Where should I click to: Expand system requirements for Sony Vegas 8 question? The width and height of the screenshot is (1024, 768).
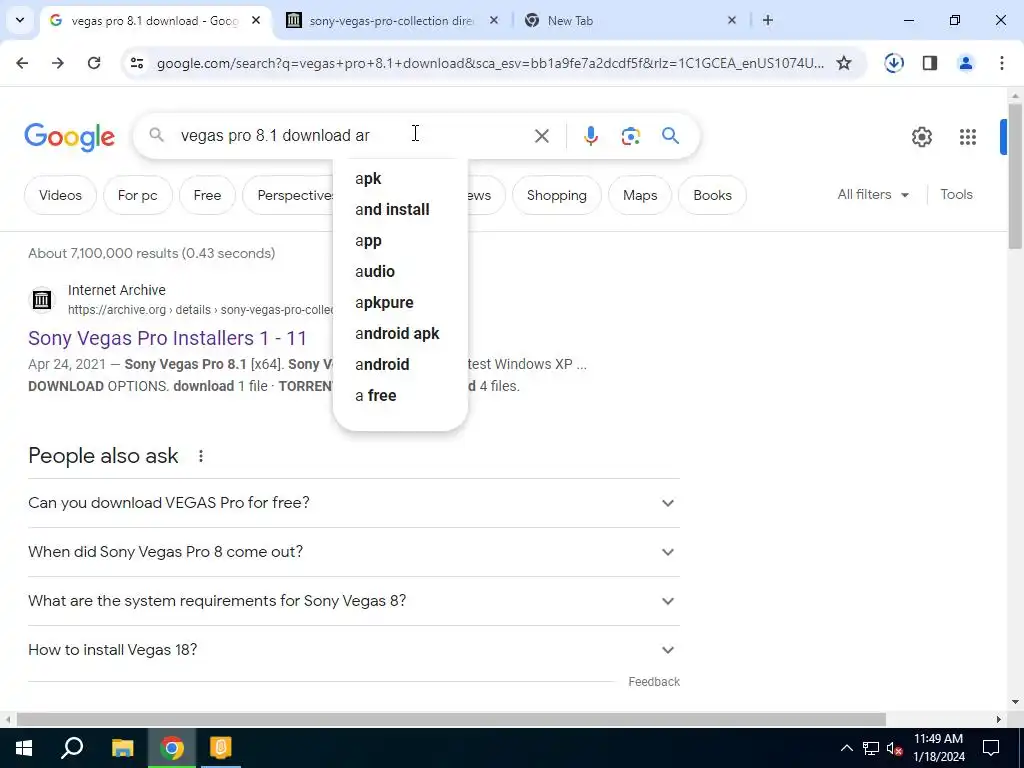[353, 601]
